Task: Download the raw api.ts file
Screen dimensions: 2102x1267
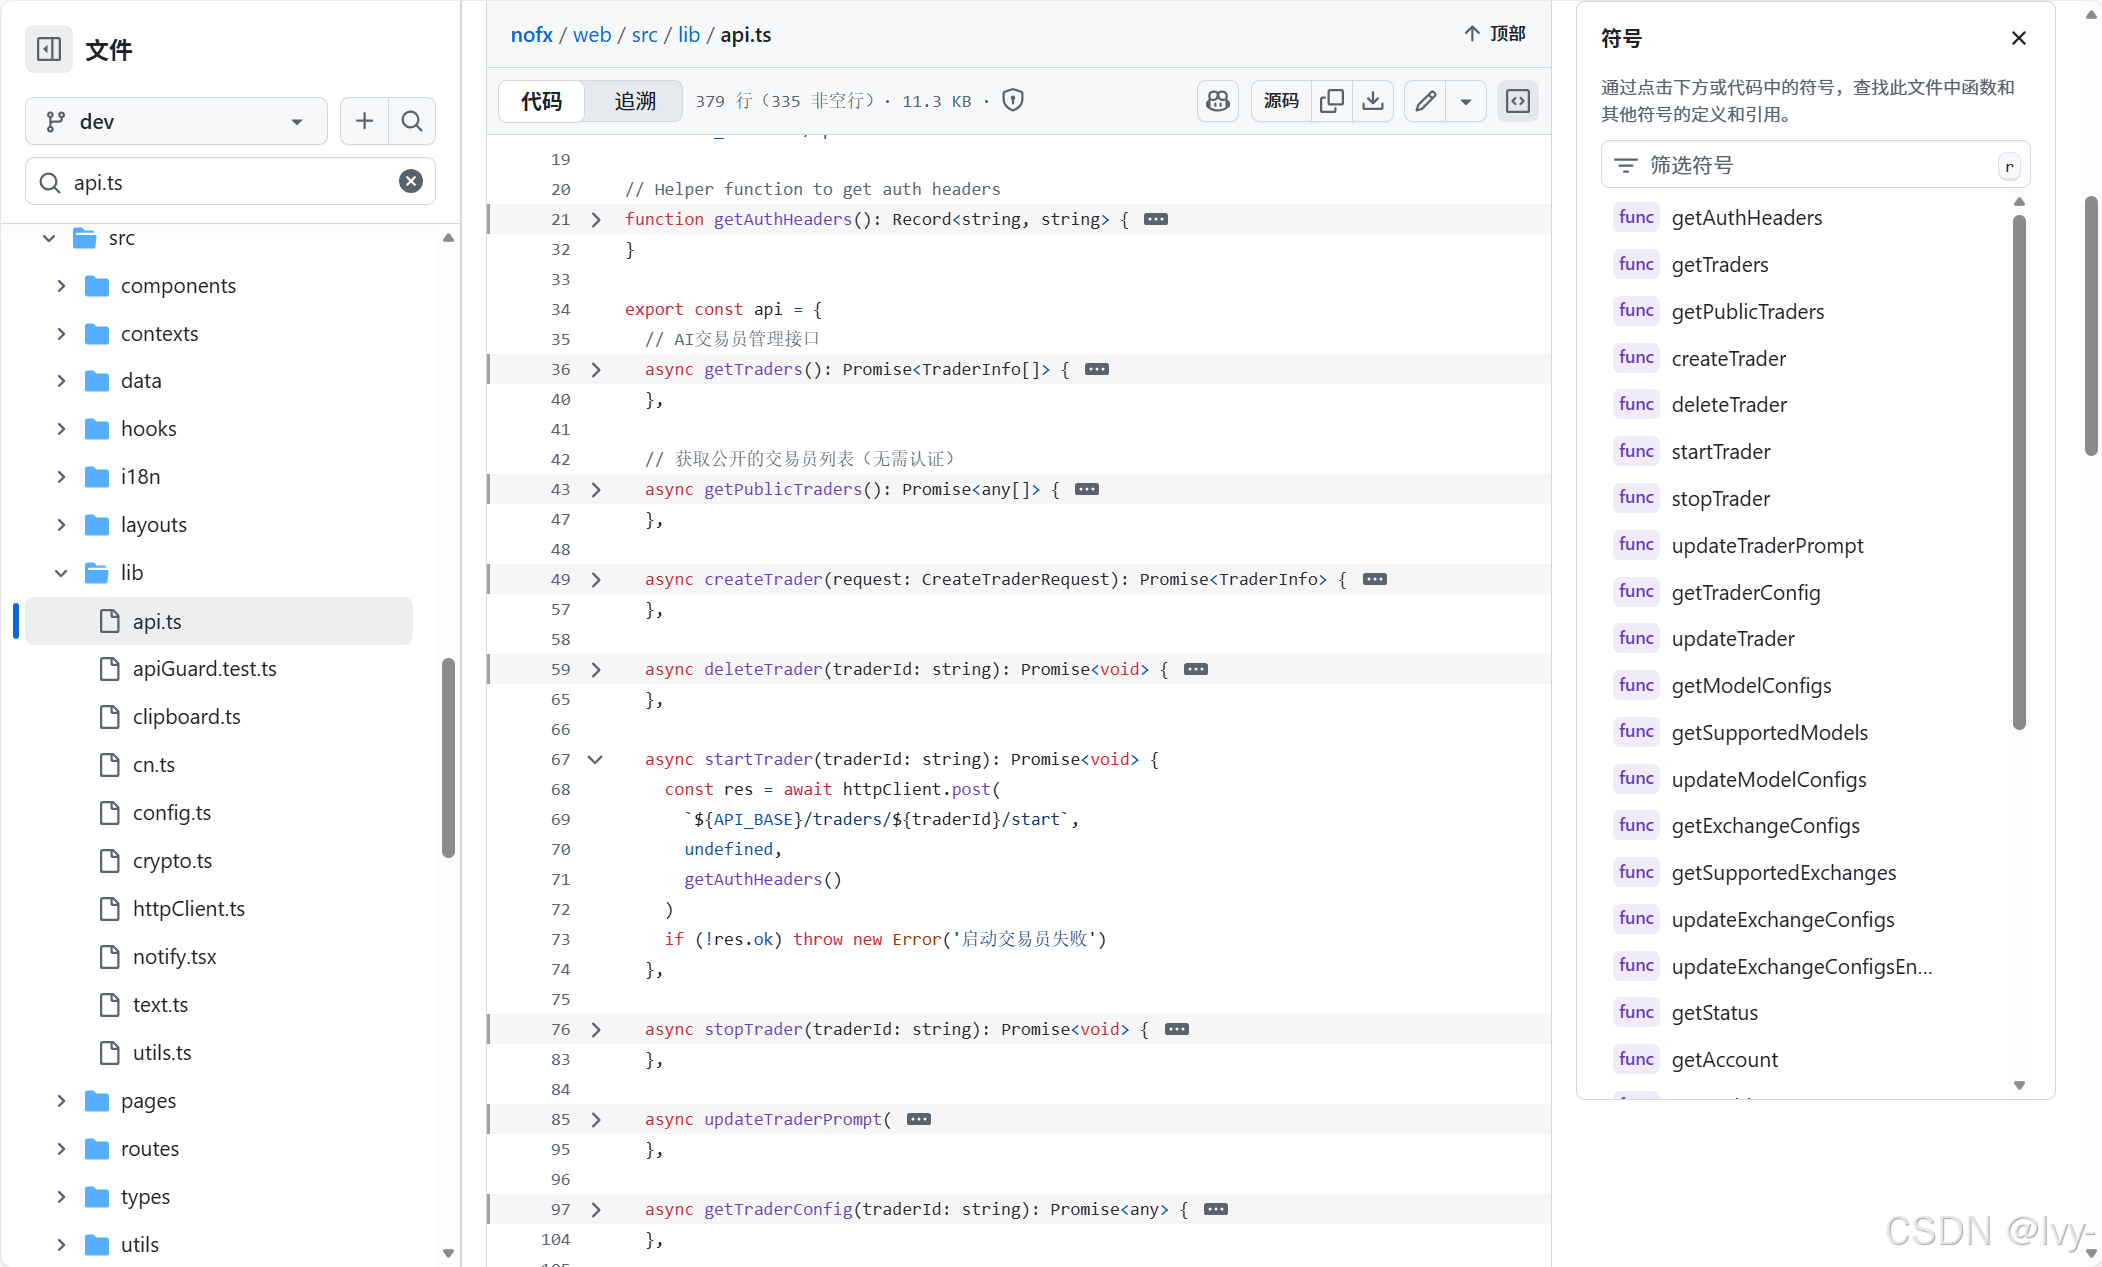Action: 1373,101
